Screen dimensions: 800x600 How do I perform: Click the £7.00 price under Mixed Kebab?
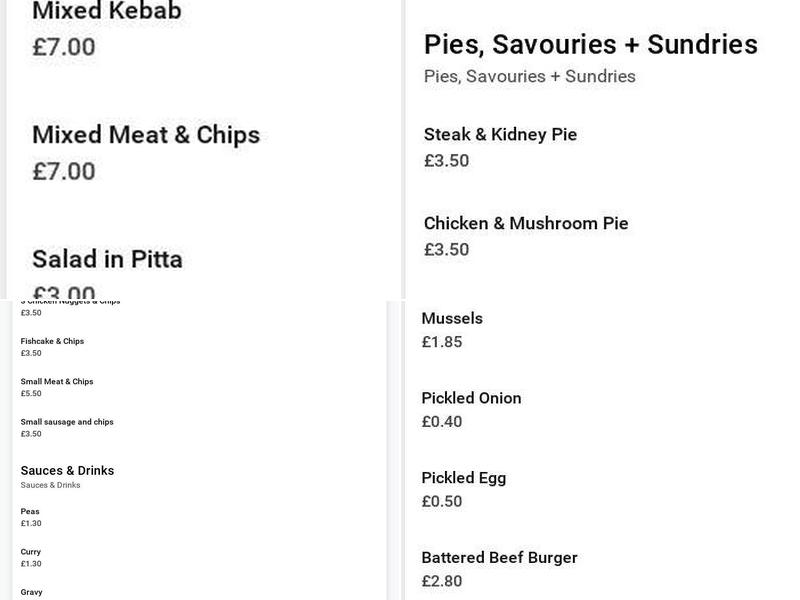pos(64,47)
